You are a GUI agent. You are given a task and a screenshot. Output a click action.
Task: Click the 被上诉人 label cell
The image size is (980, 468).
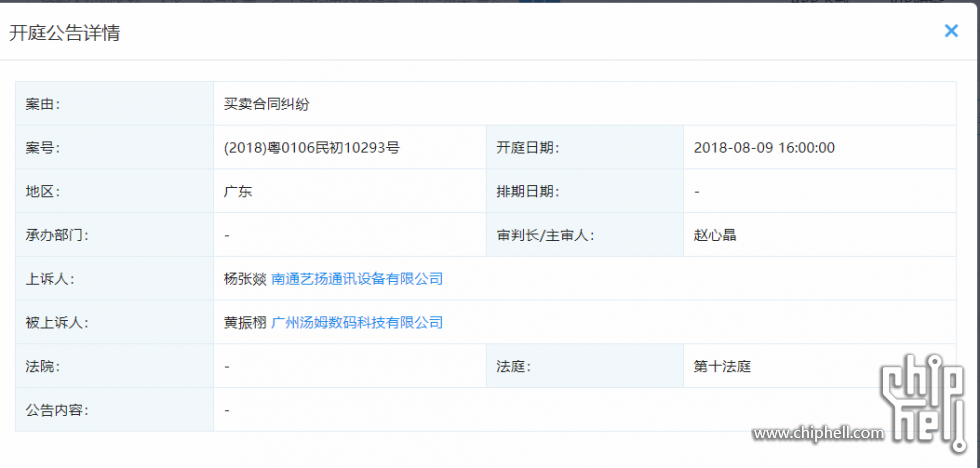[114, 322]
